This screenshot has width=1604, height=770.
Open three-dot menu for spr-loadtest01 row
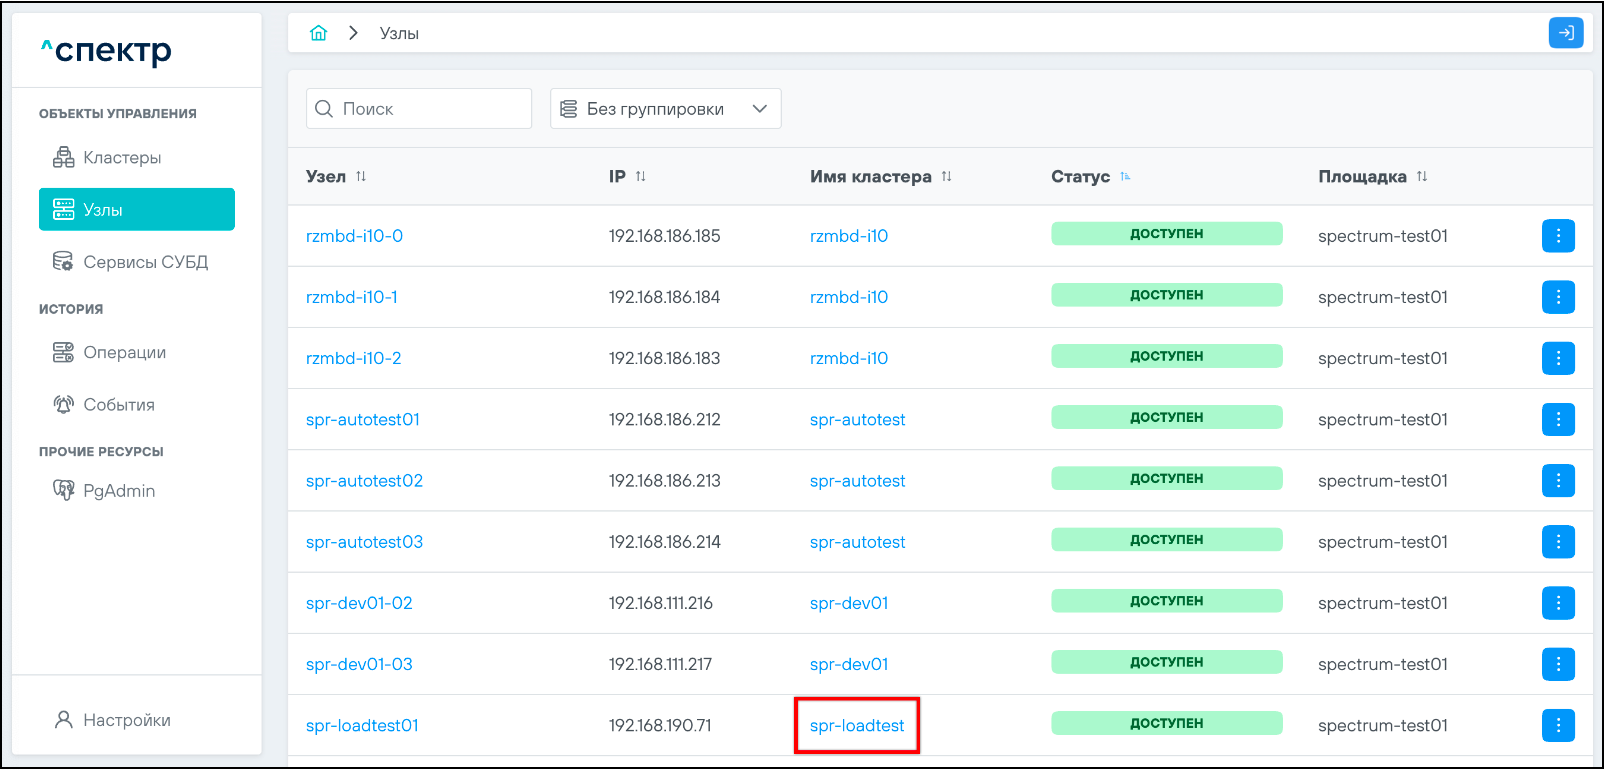click(x=1557, y=725)
